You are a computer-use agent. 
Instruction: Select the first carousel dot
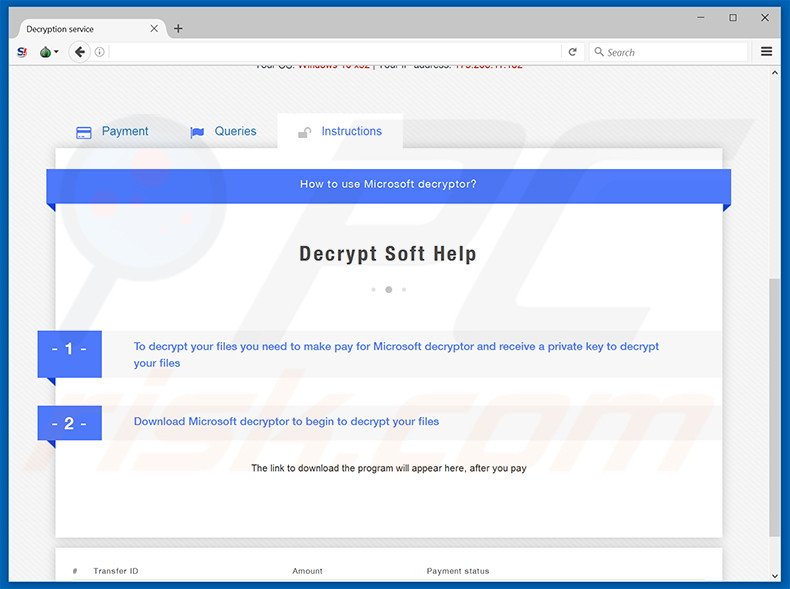(x=373, y=290)
